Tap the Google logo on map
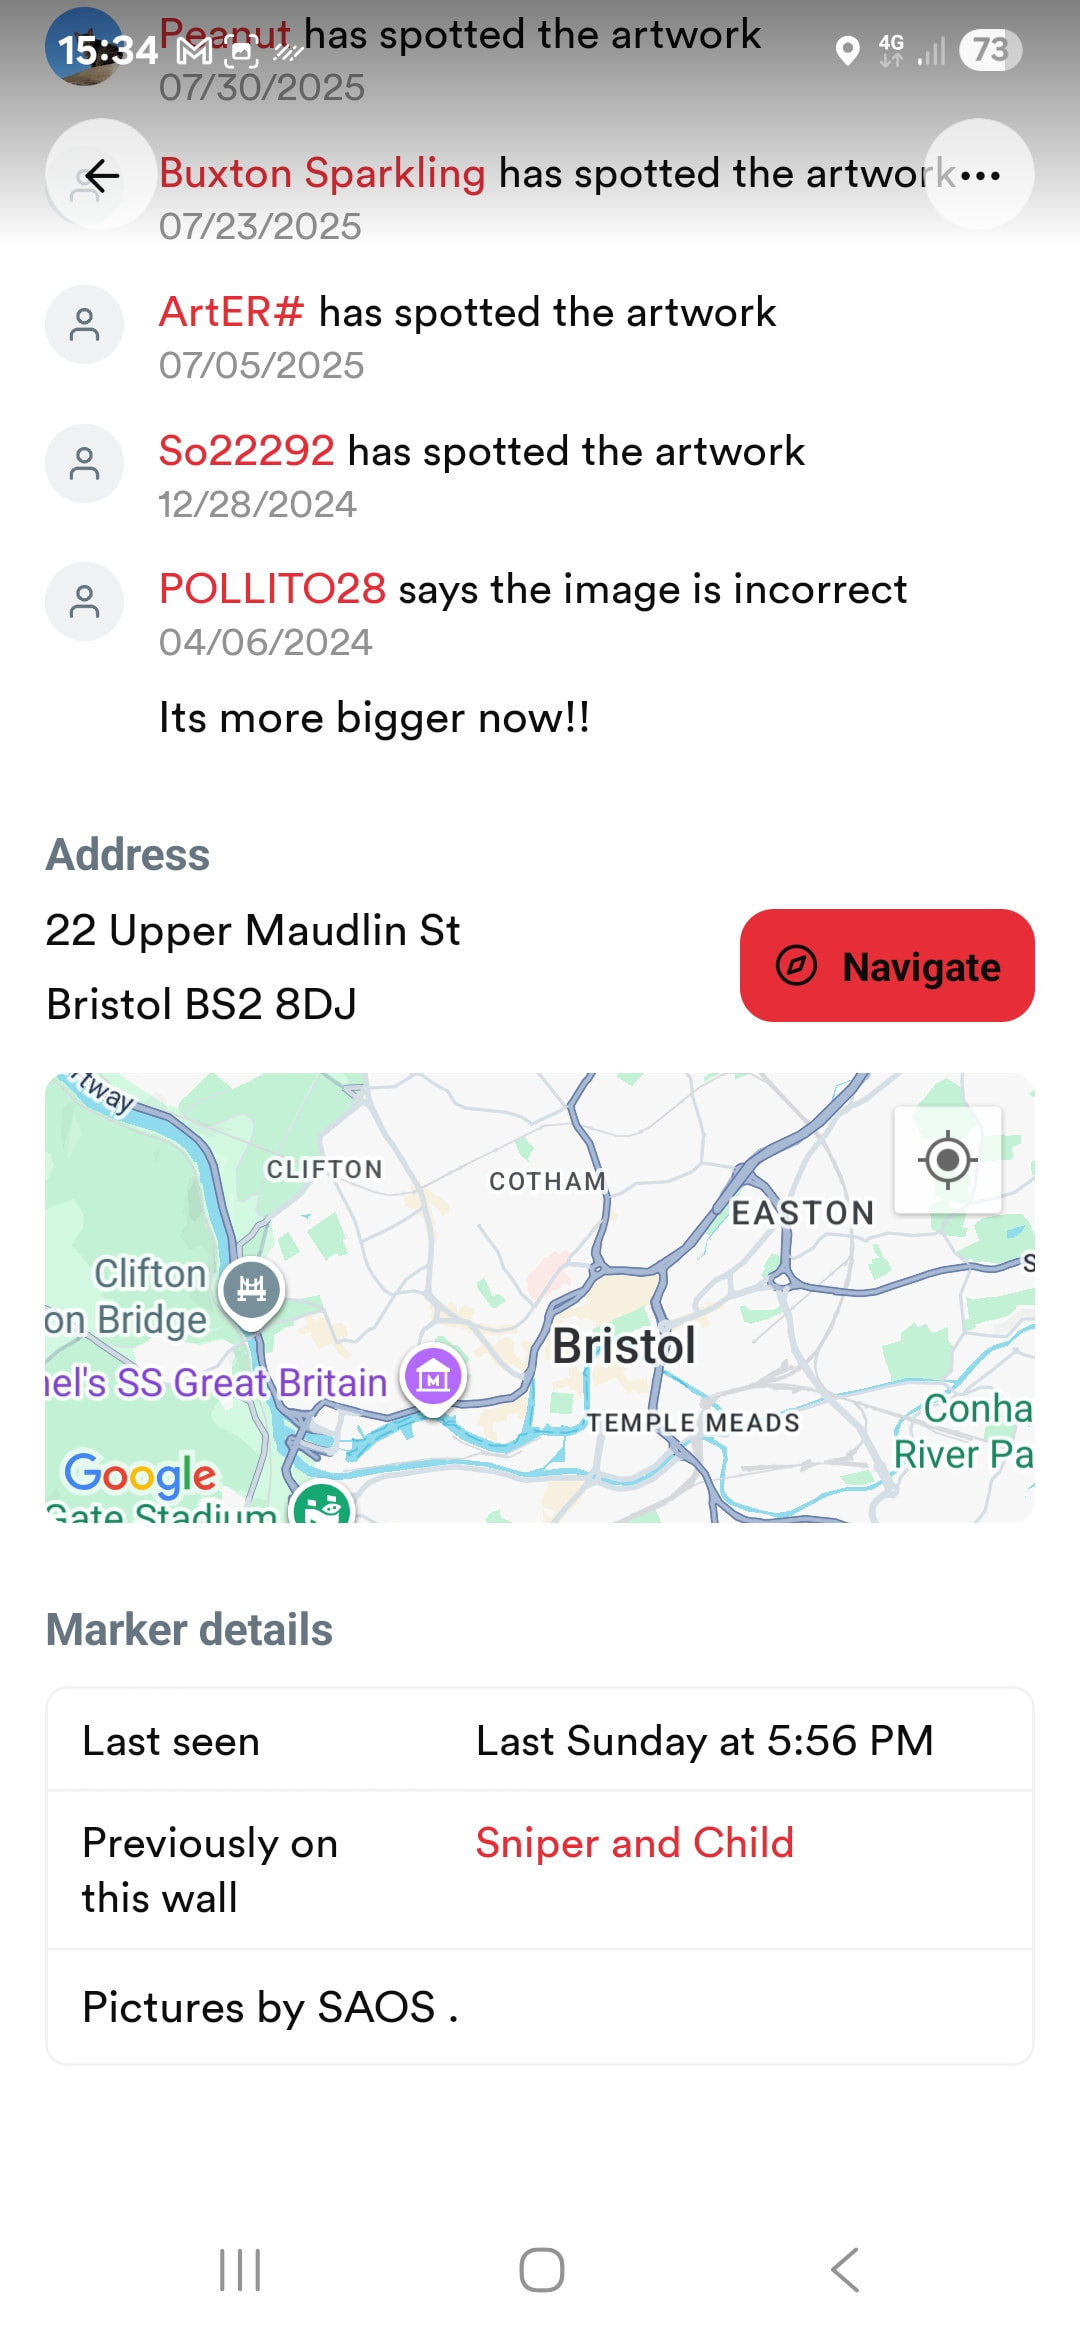The height and width of the screenshot is (2340, 1080). pyautogui.click(x=140, y=1474)
